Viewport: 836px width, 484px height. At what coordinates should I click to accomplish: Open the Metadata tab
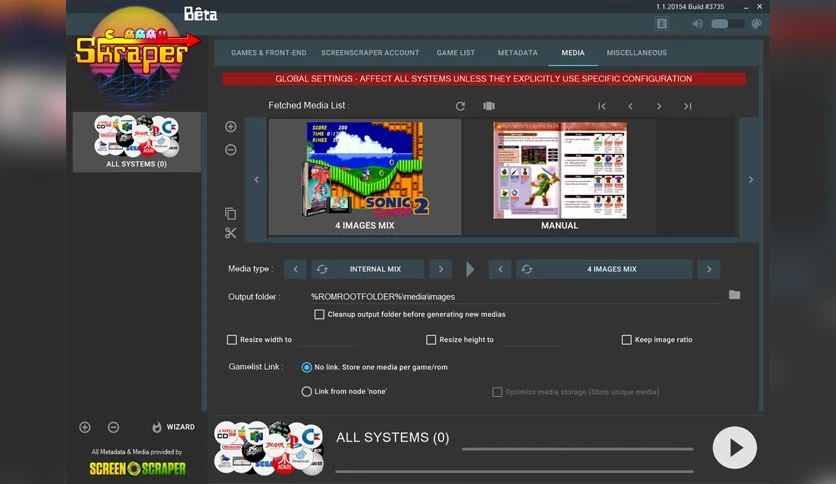pos(518,53)
